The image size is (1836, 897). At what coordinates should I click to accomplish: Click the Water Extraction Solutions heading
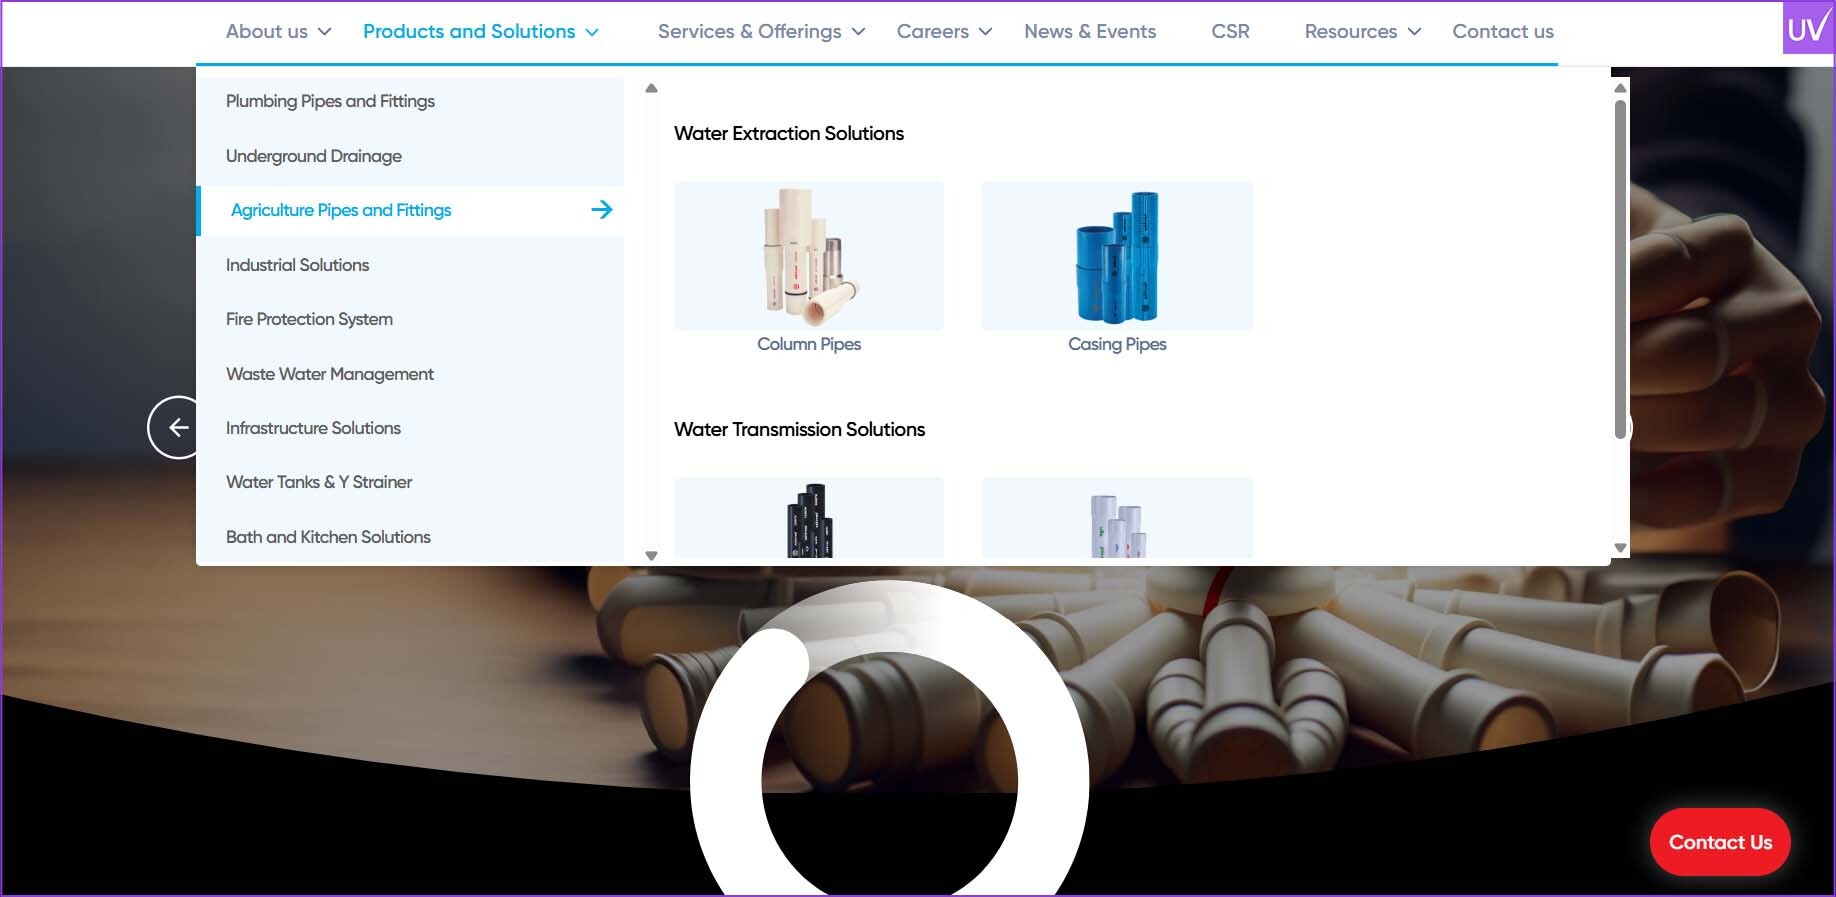789,133
